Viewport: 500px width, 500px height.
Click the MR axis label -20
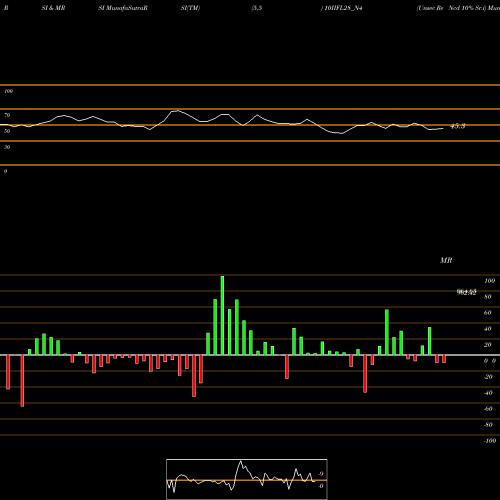[x=488, y=377]
